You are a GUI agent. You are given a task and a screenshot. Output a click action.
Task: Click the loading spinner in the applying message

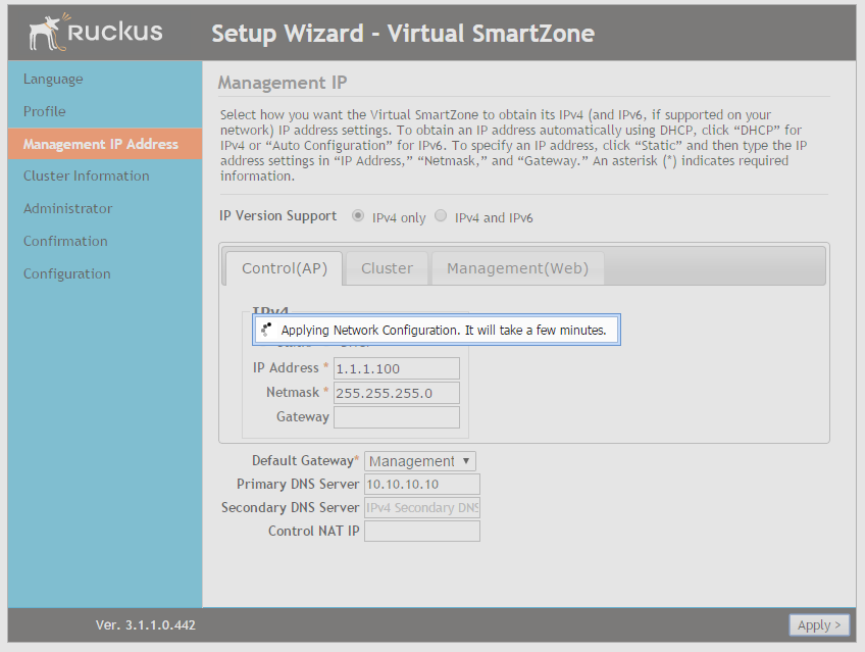[x=267, y=330]
